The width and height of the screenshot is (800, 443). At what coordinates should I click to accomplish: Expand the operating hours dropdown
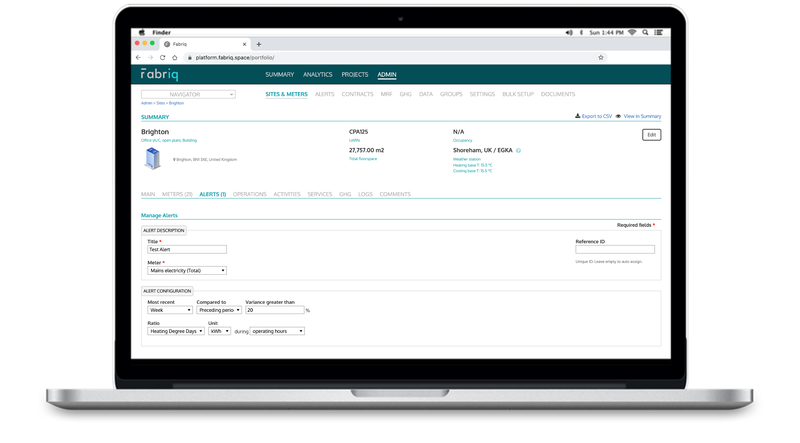click(277, 331)
